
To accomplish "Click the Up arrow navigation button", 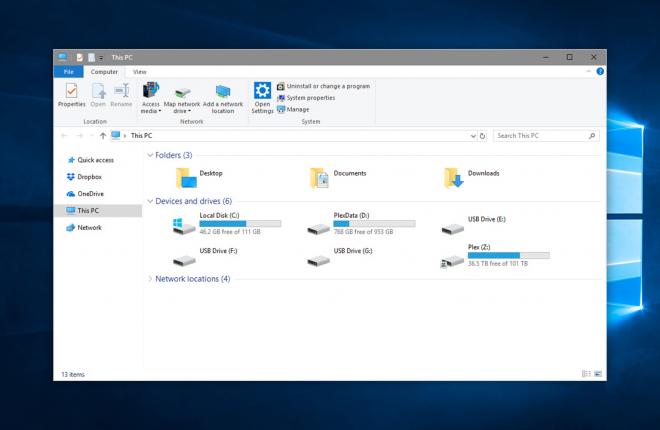I will click(x=102, y=135).
